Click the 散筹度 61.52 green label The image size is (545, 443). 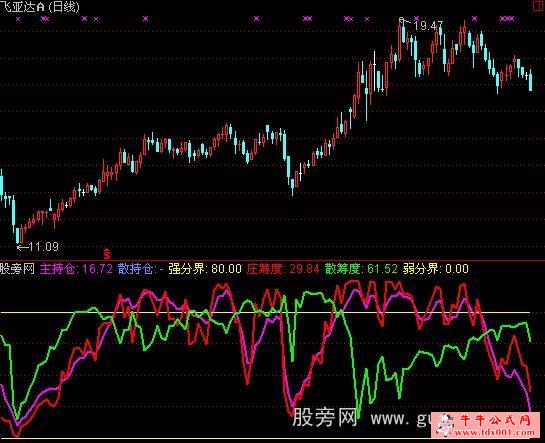[x=361, y=269]
